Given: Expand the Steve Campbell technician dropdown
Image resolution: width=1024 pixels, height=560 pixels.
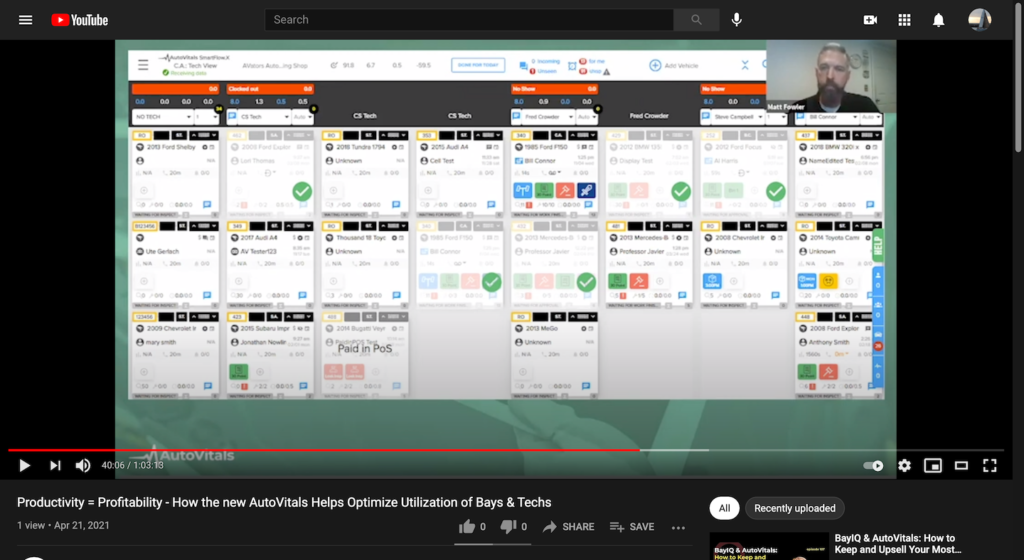Looking at the screenshot, I should [x=738, y=117].
